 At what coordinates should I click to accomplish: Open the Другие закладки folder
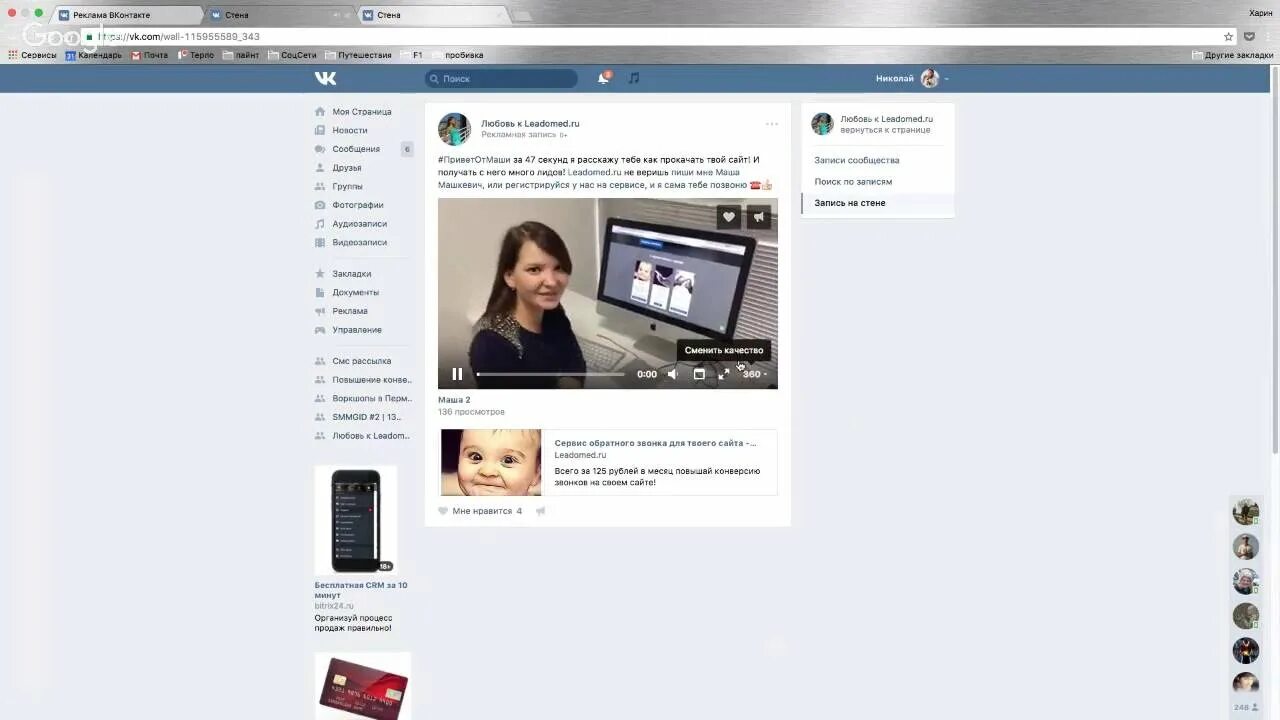pyautogui.click(x=1233, y=55)
